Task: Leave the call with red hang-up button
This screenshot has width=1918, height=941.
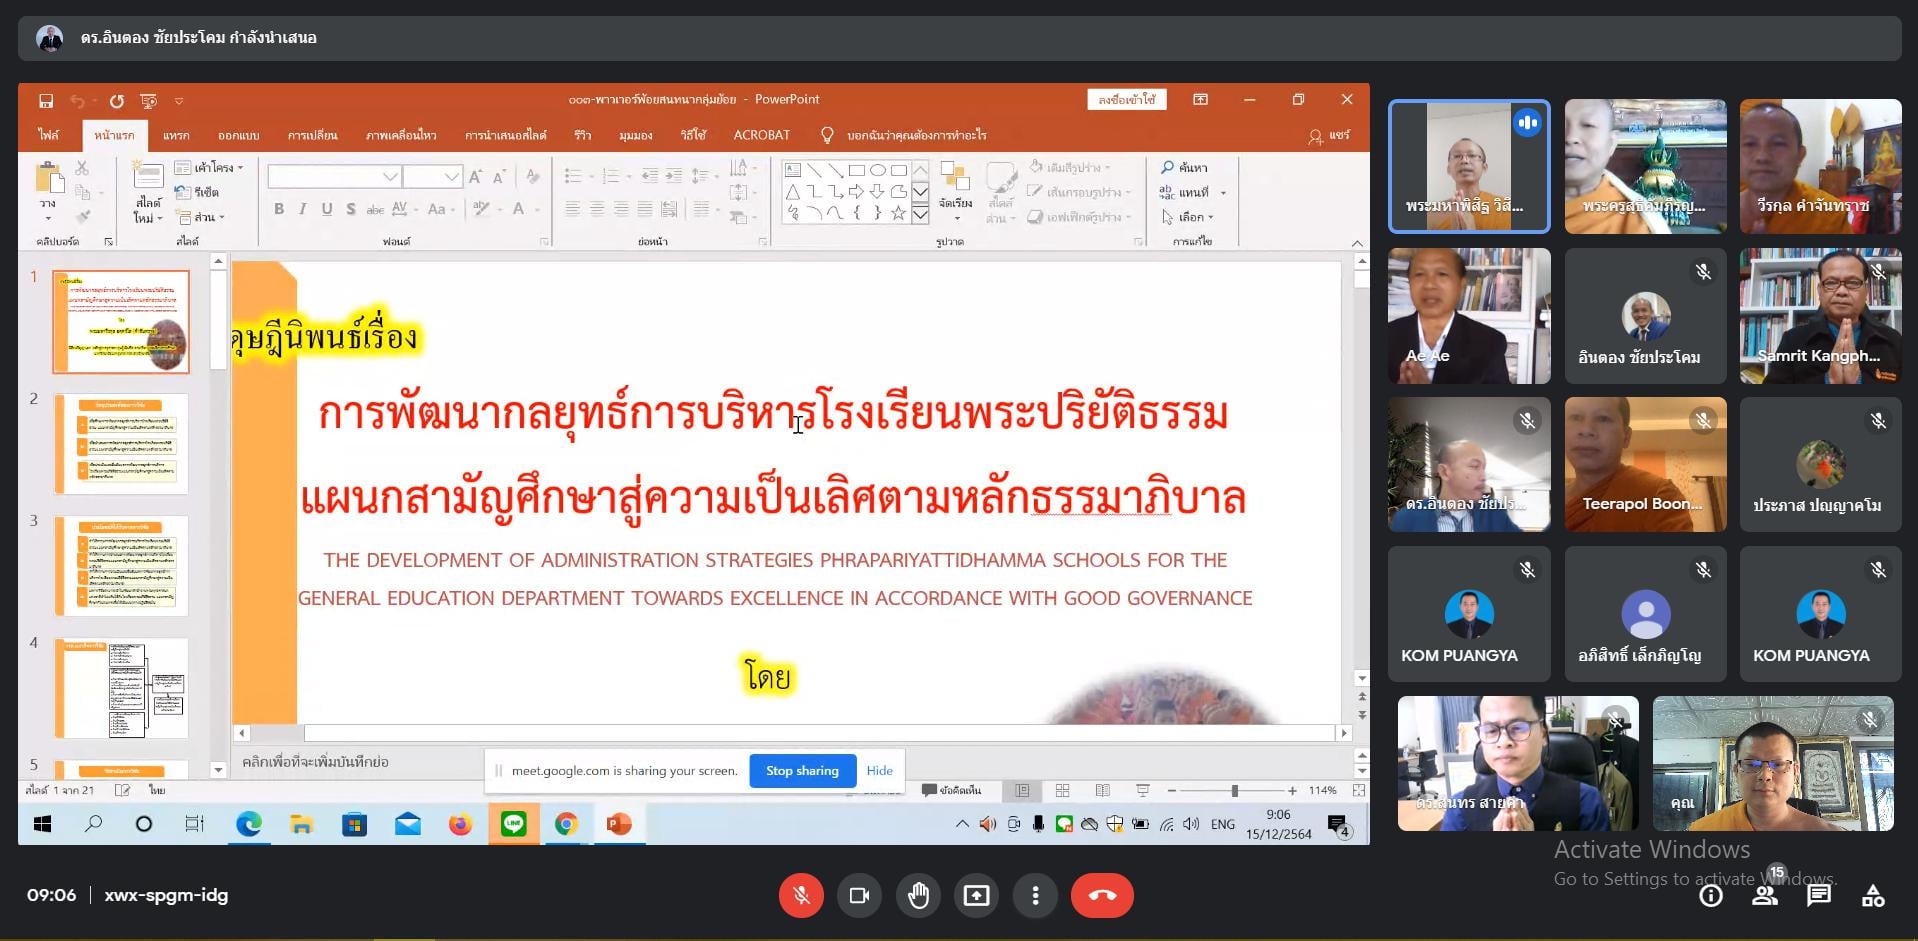Action: pyautogui.click(x=1102, y=895)
